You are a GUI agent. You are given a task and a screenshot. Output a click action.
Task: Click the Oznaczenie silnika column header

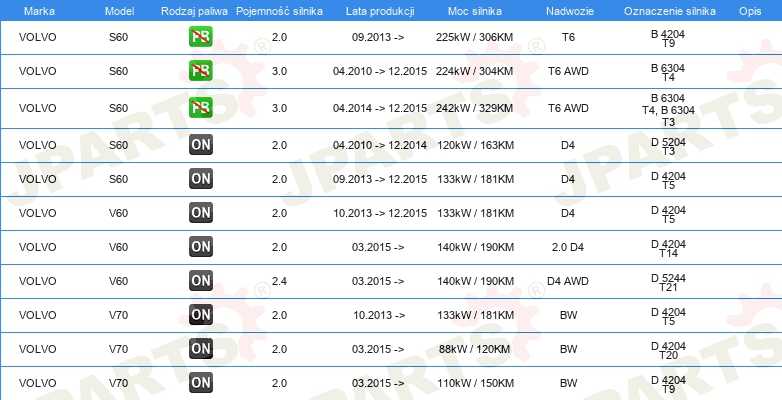tap(670, 11)
